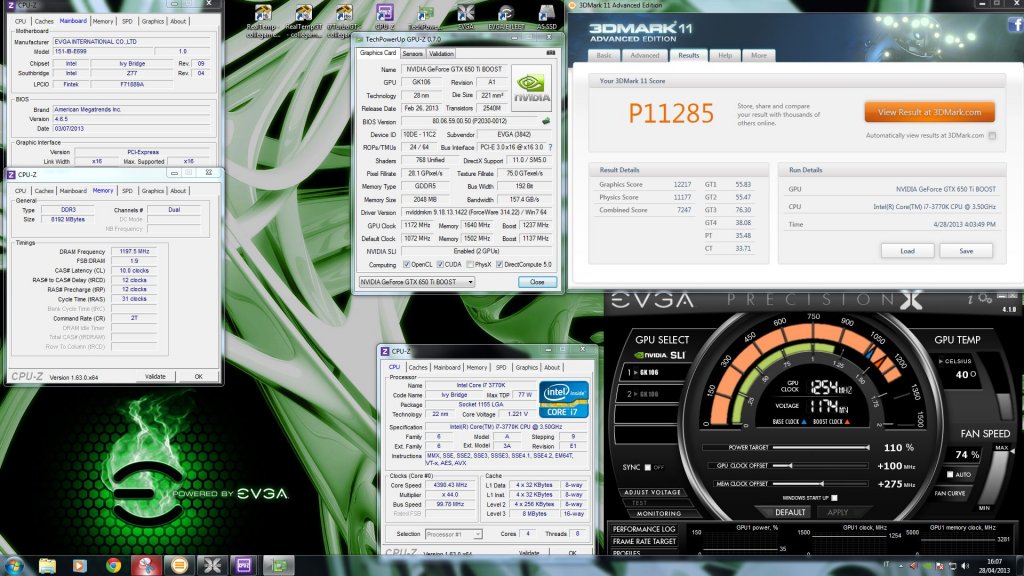Enable the AUTO fan checkbox
The width and height of the screenshot is (1024, 576).
point(950,474)
